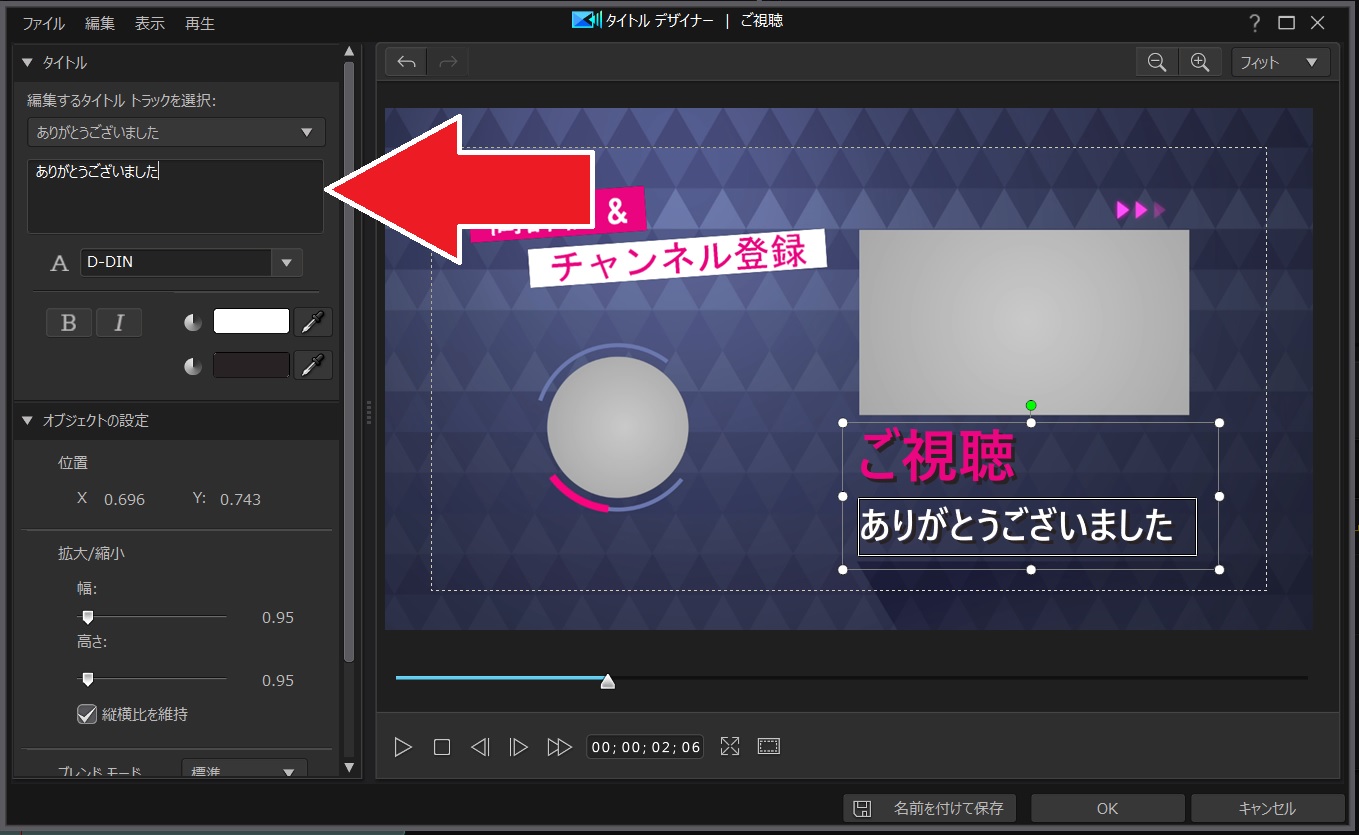Click the font letter A icon
This screenshot has width=1359, height=835.
coord(60,264)
